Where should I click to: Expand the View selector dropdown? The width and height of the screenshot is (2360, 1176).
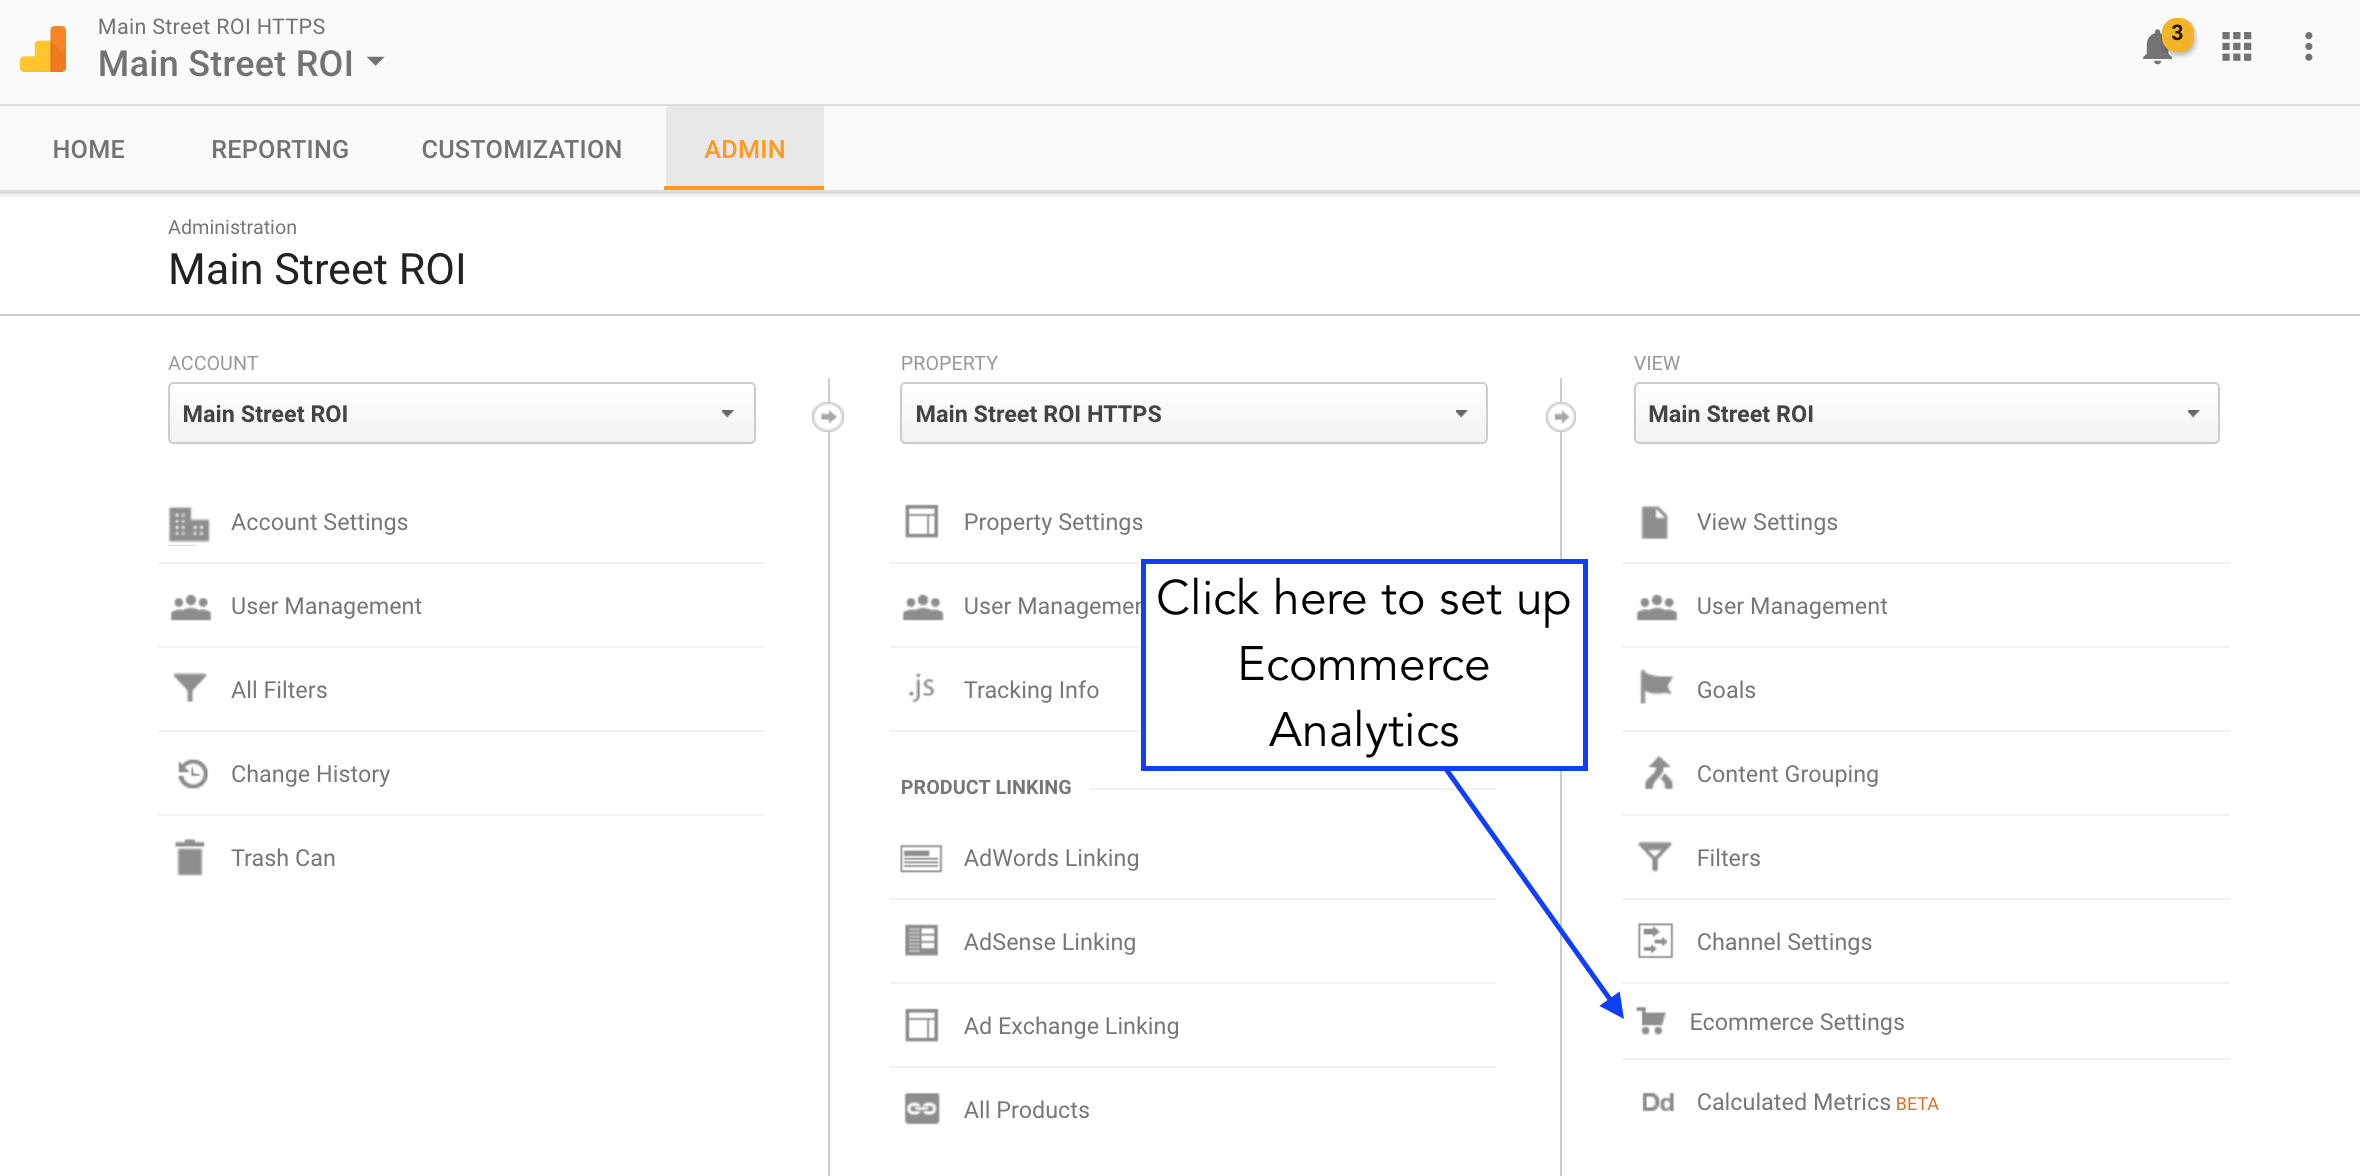click(1925, 413)
